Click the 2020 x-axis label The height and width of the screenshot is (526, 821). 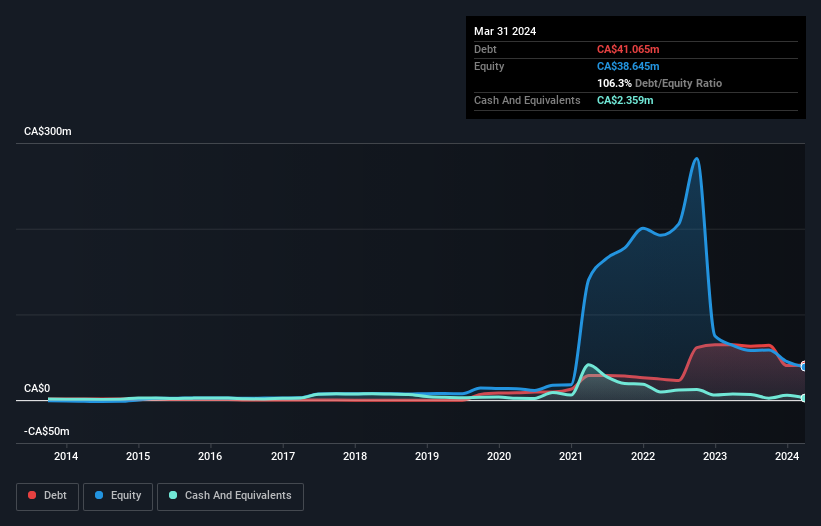[499, 456]
